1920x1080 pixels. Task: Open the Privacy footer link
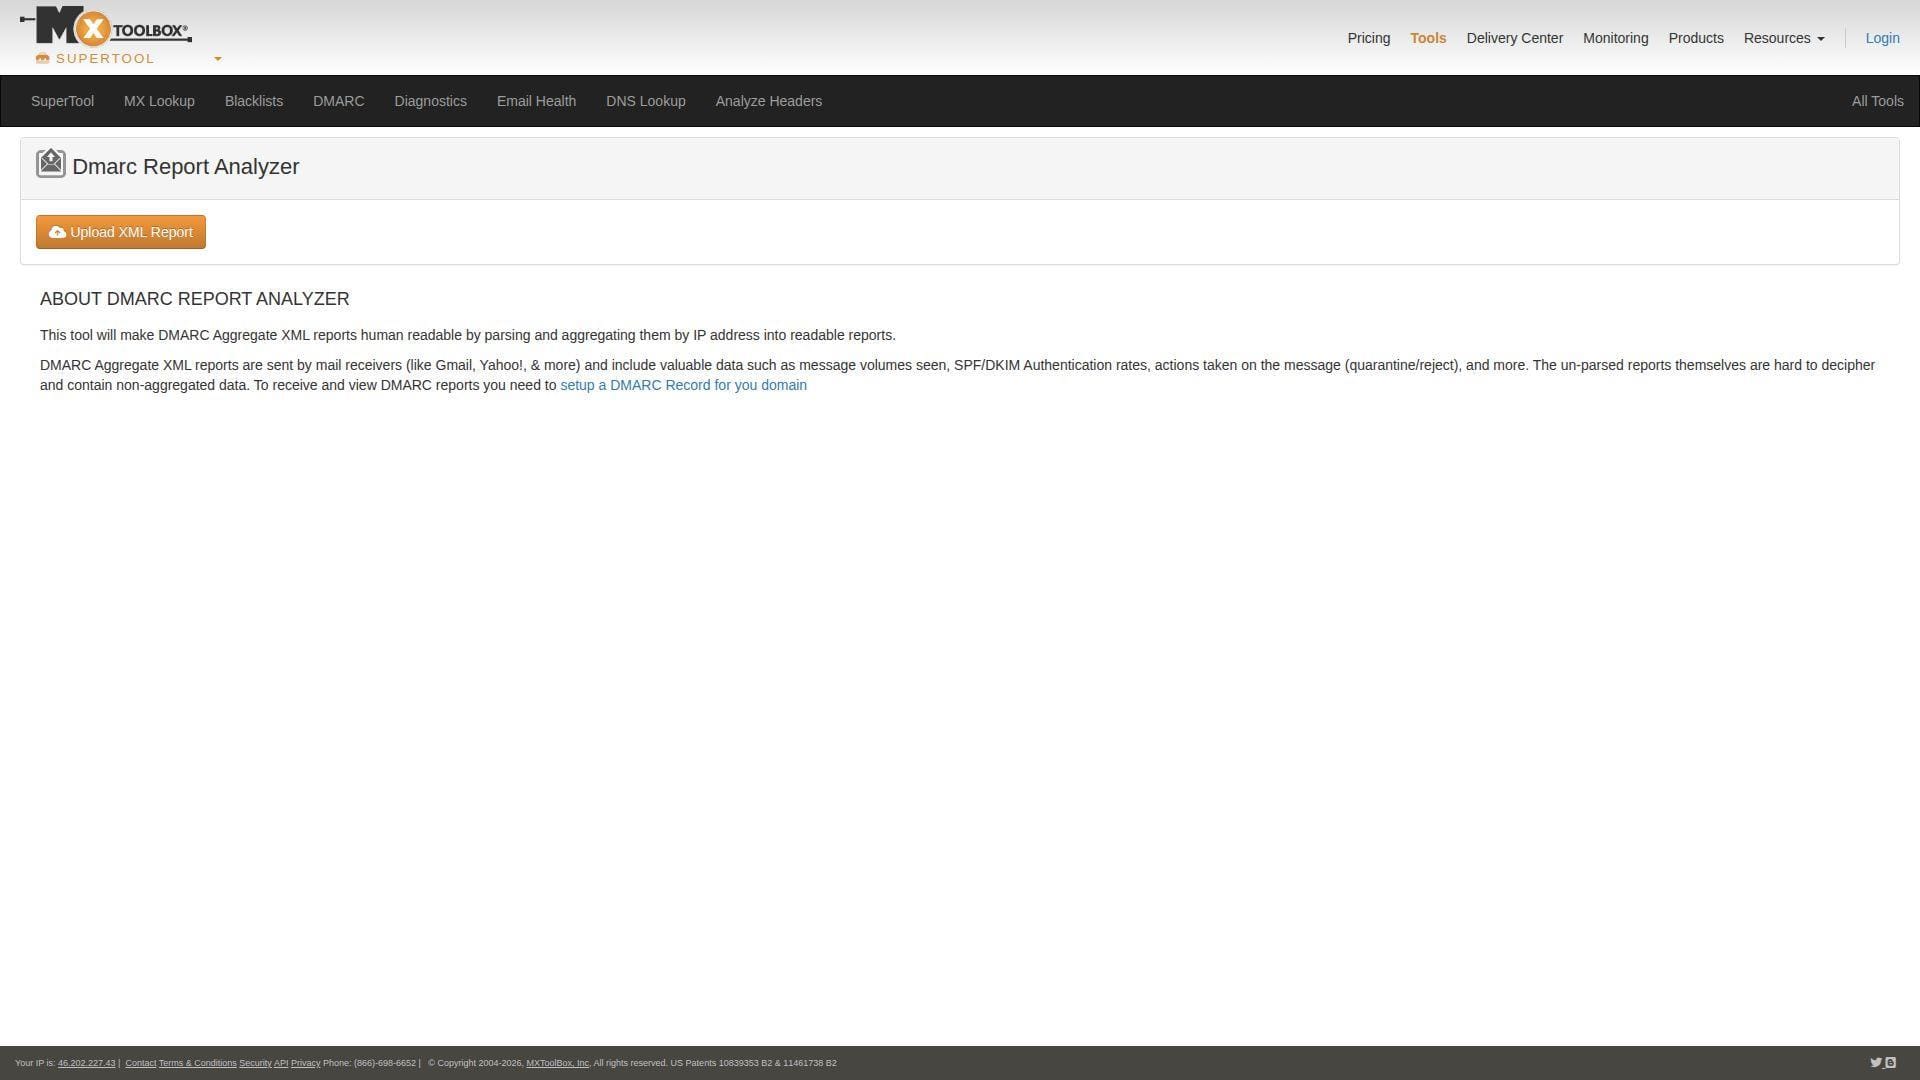pos(305,1063)
